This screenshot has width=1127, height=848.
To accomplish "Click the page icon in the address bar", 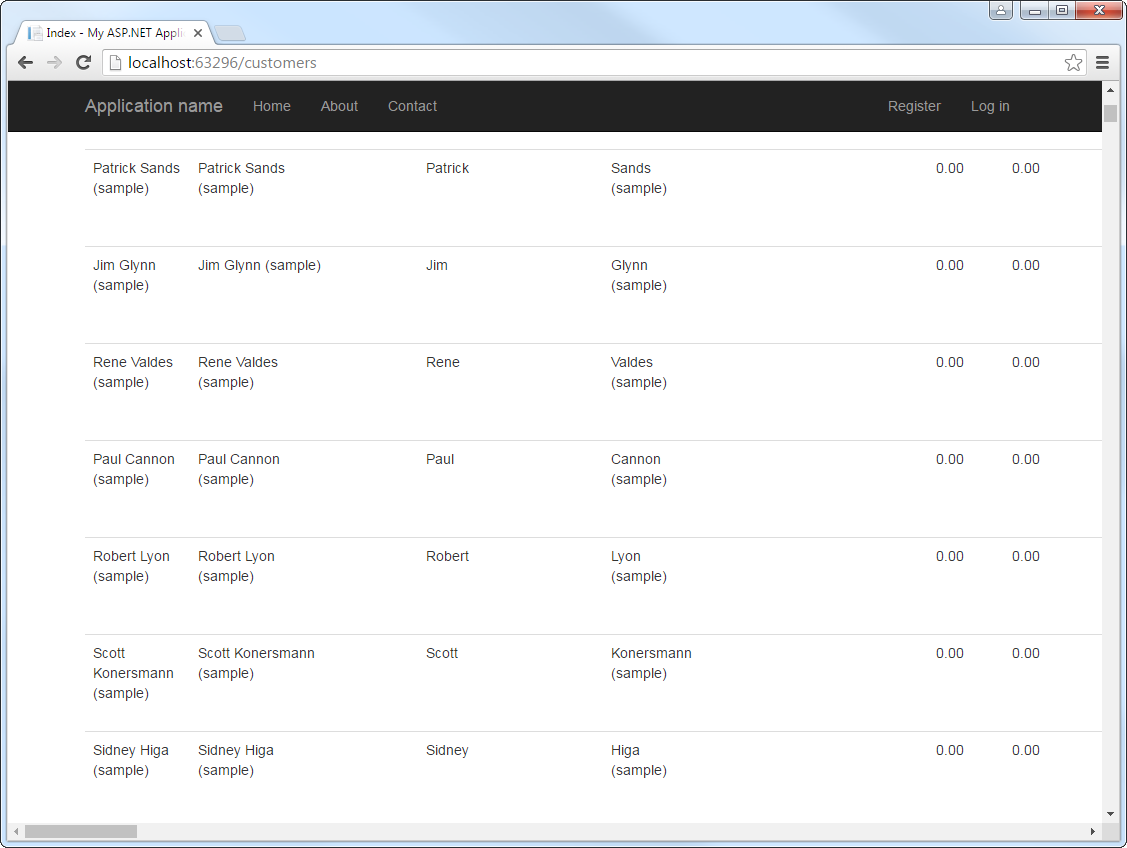I will click(x=117, y=62).
